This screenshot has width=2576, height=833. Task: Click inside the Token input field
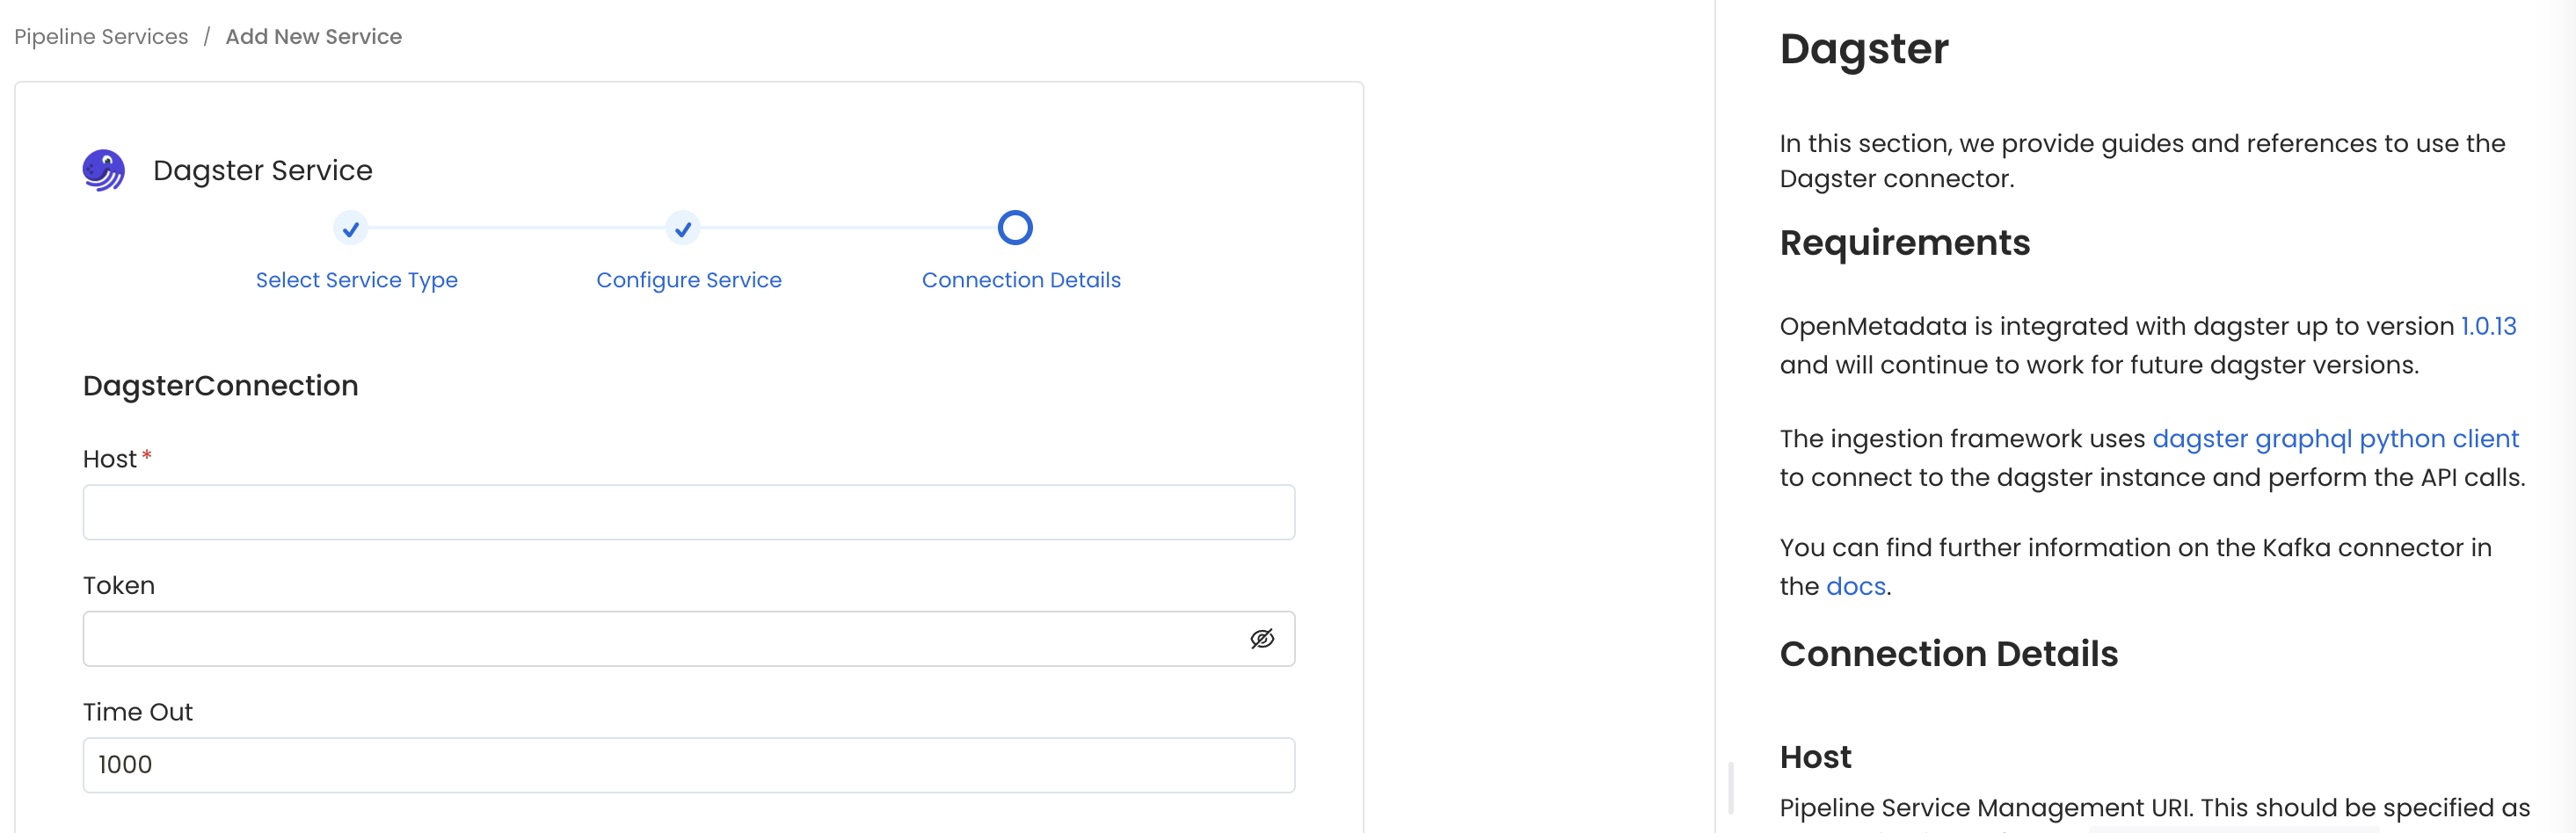click(x=660, y=637)
